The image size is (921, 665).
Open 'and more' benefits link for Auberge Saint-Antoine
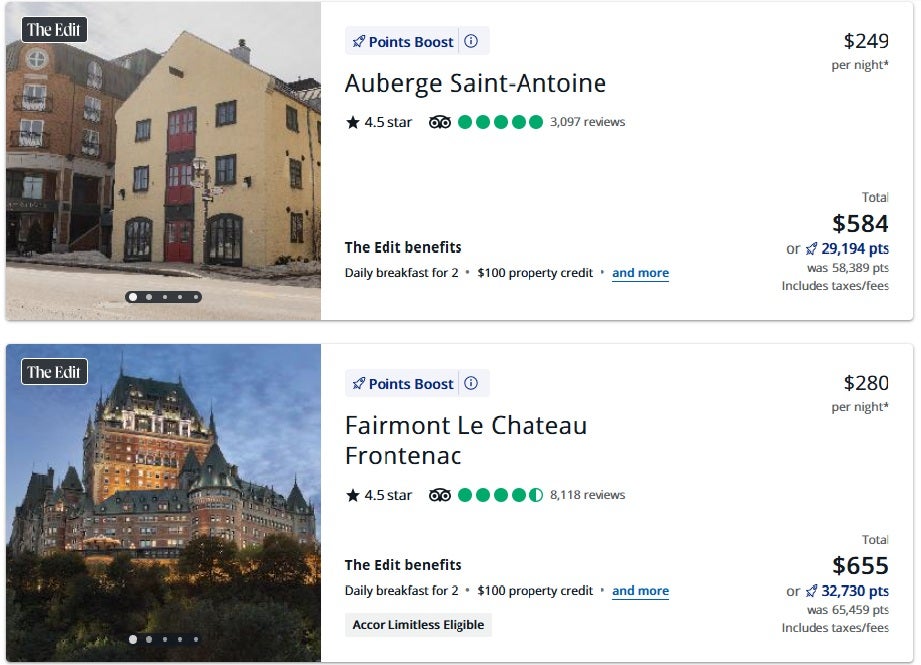click(640, 273)
